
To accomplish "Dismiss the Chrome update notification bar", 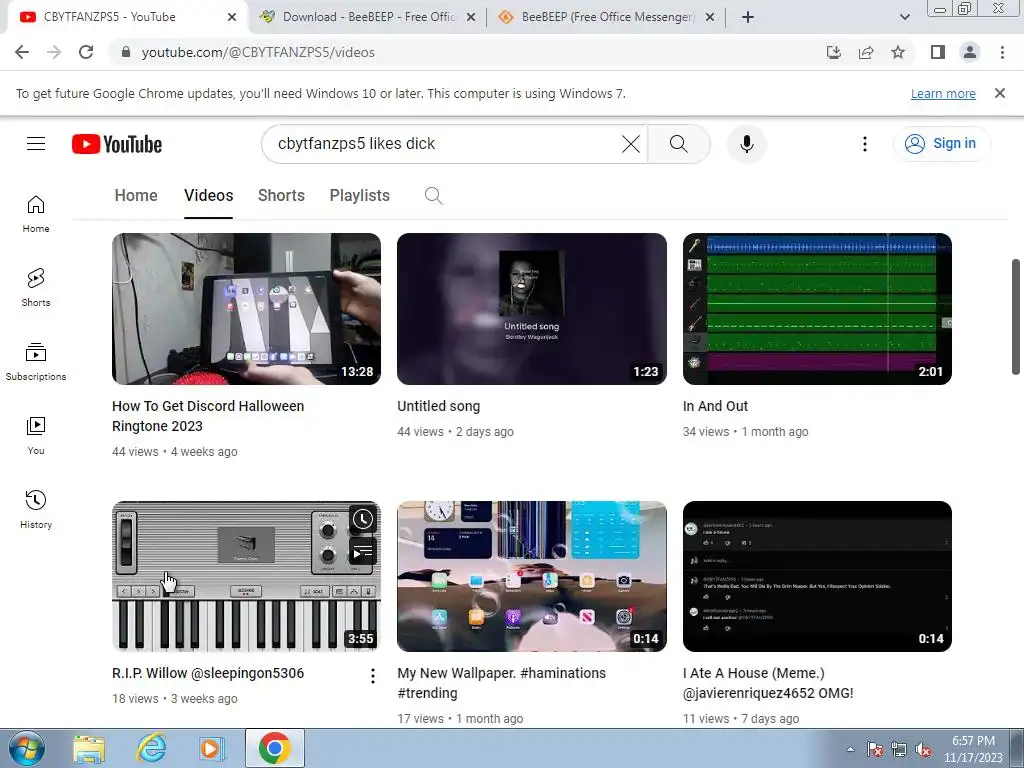I will 999,93.
